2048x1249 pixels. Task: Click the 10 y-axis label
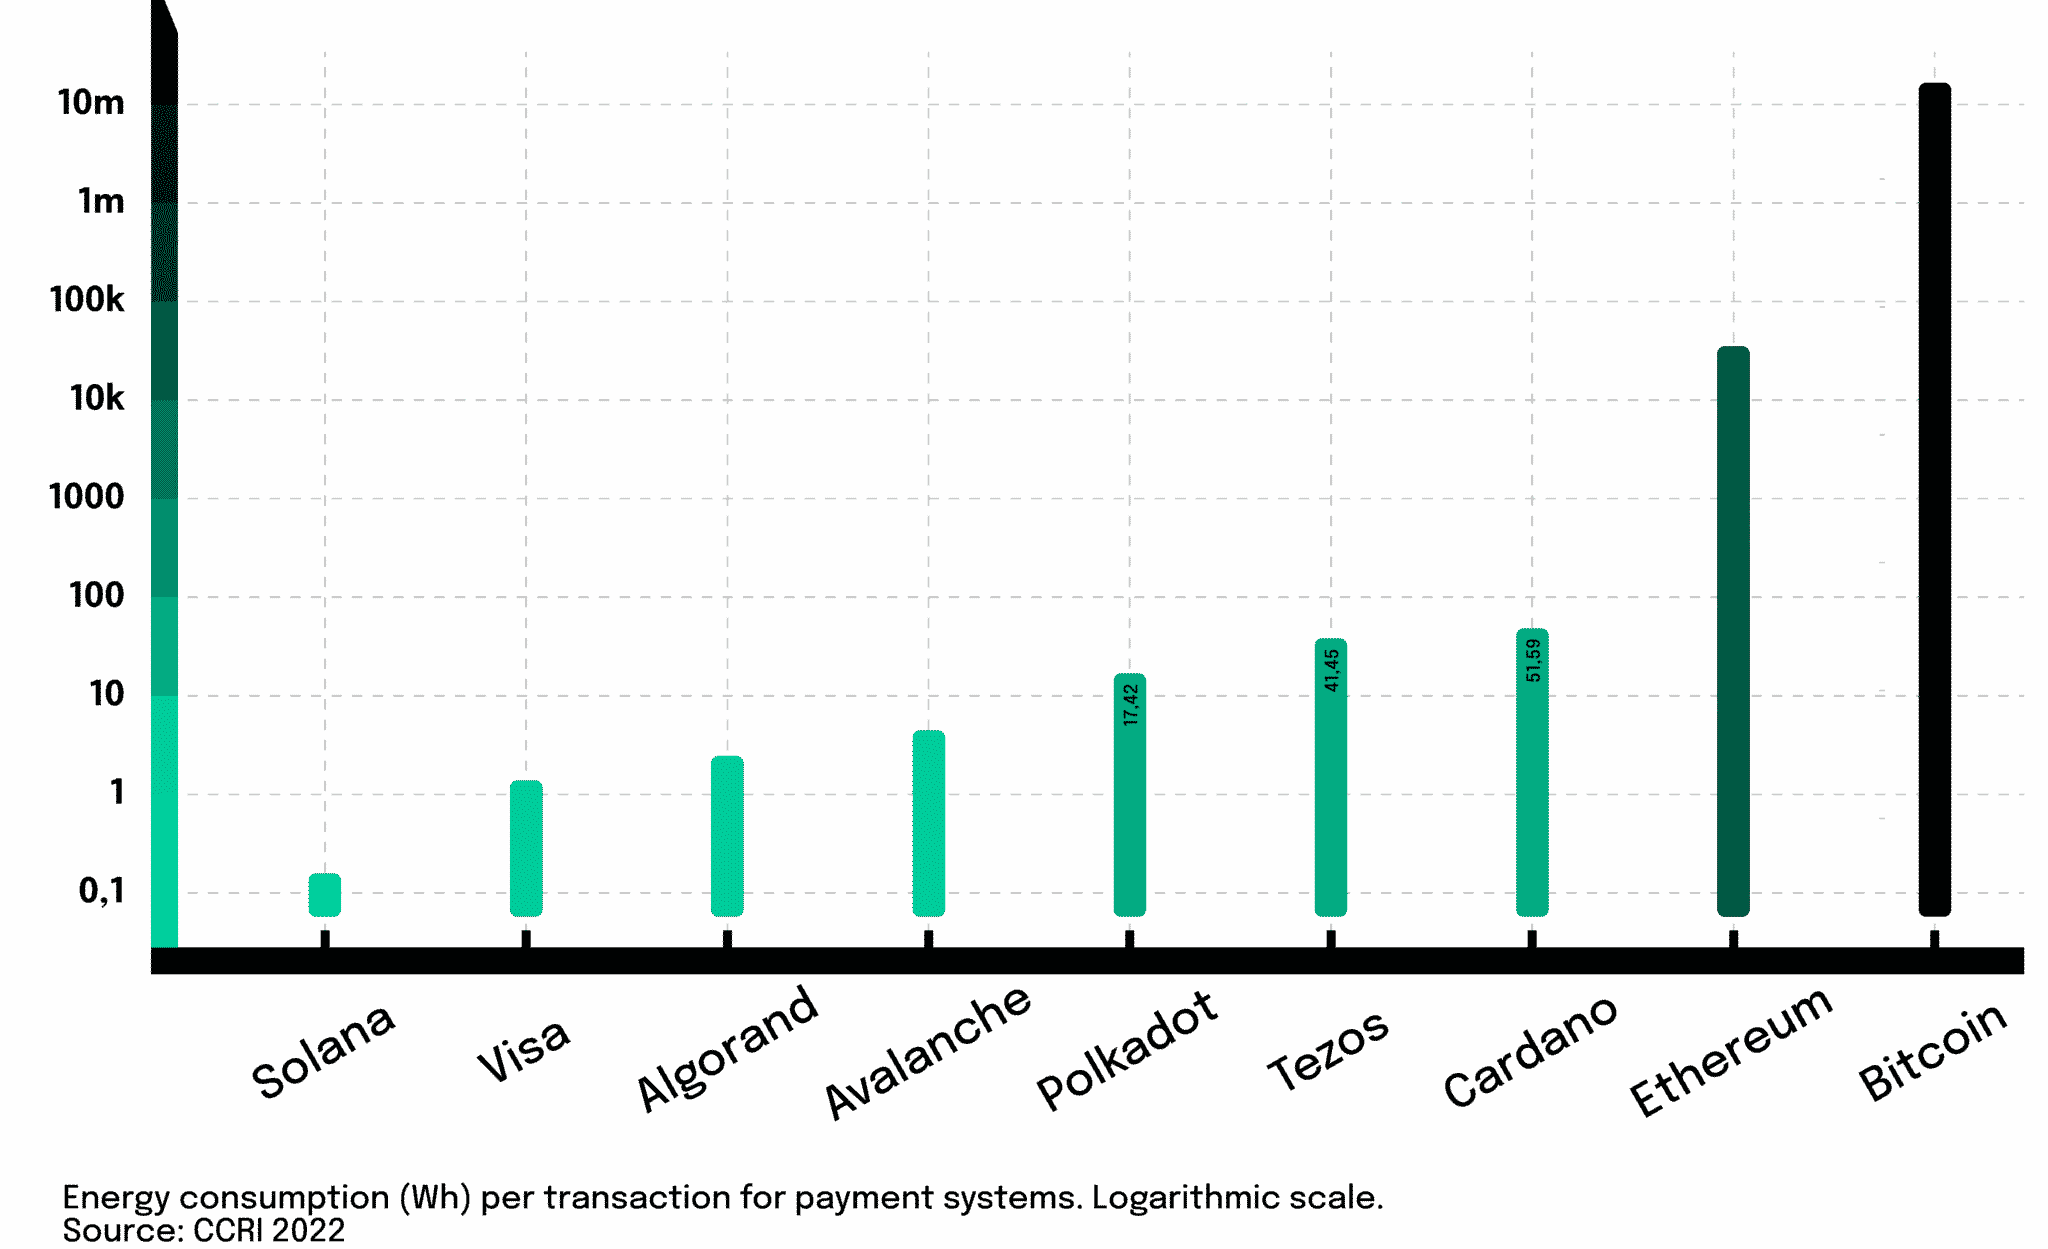[x=107, y=694]
